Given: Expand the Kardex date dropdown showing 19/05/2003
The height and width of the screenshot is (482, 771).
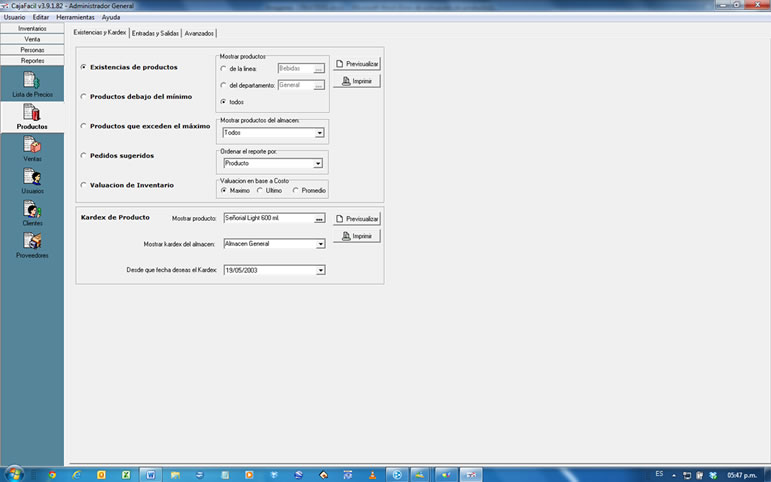Looking at the screenshot, I should [320, 270].
